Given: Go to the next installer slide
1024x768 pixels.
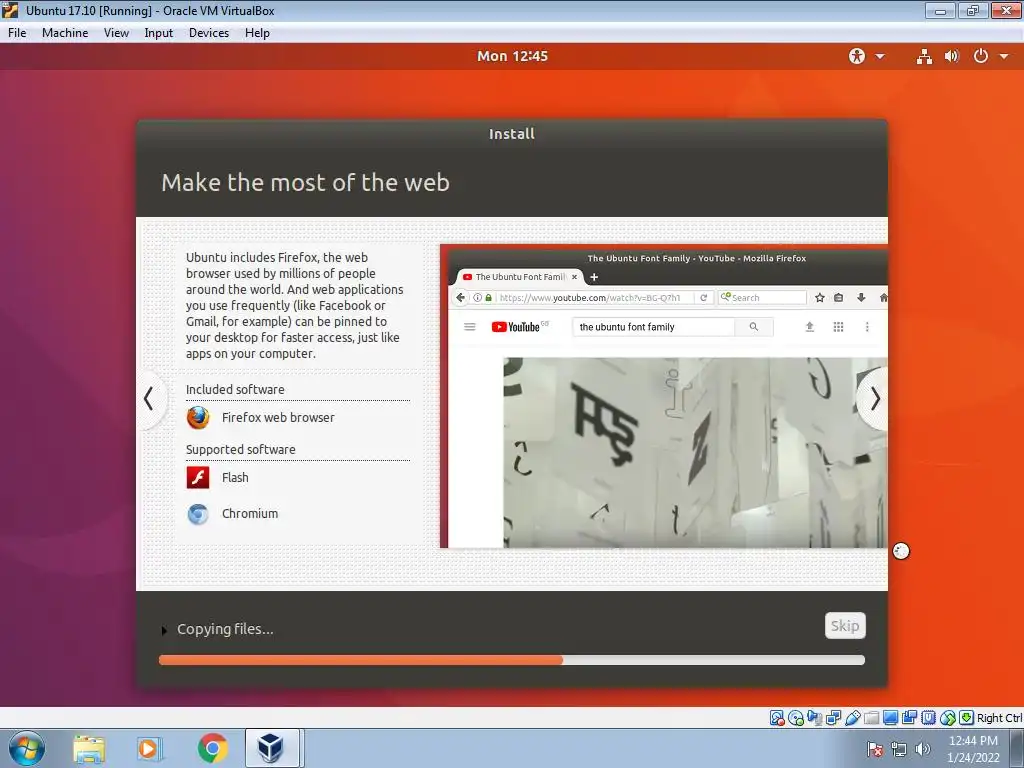Looking at the screenshot, I should pos(874,398).
